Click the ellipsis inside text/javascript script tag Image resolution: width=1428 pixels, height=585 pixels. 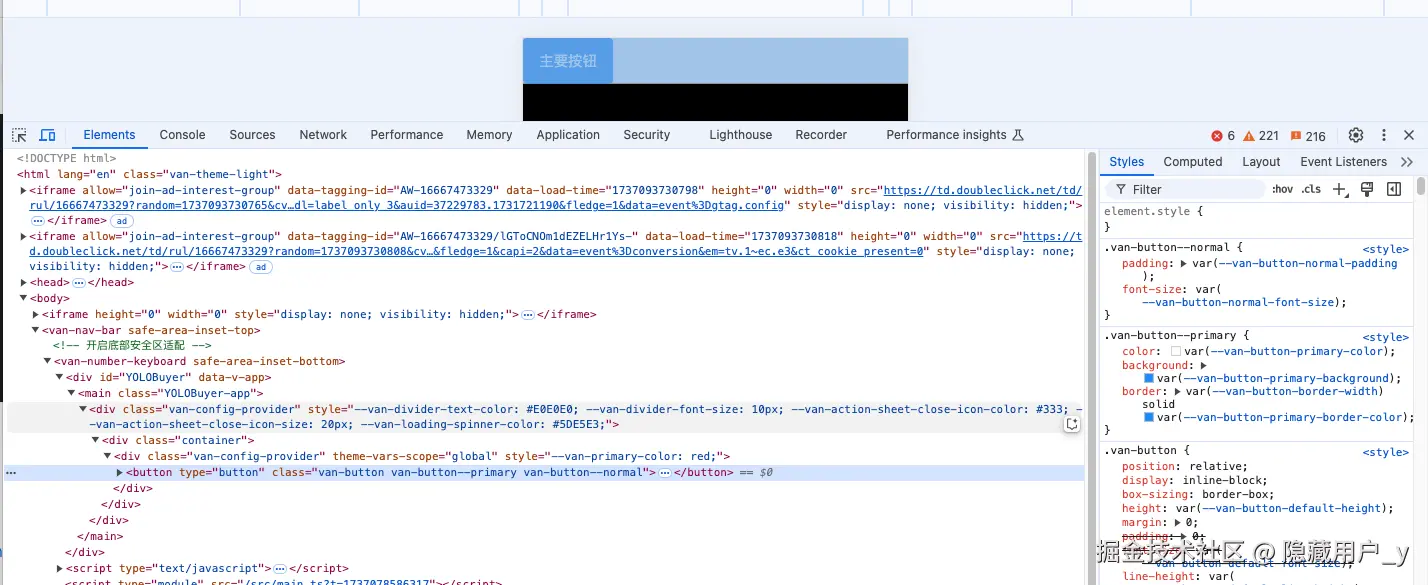pyautogui.click(x=280, y=568)
